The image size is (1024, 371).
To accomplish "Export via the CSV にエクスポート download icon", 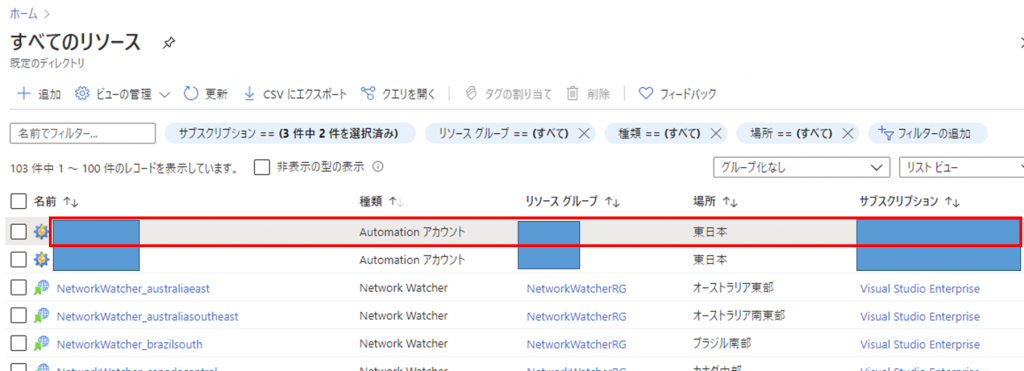I will 249,93.
